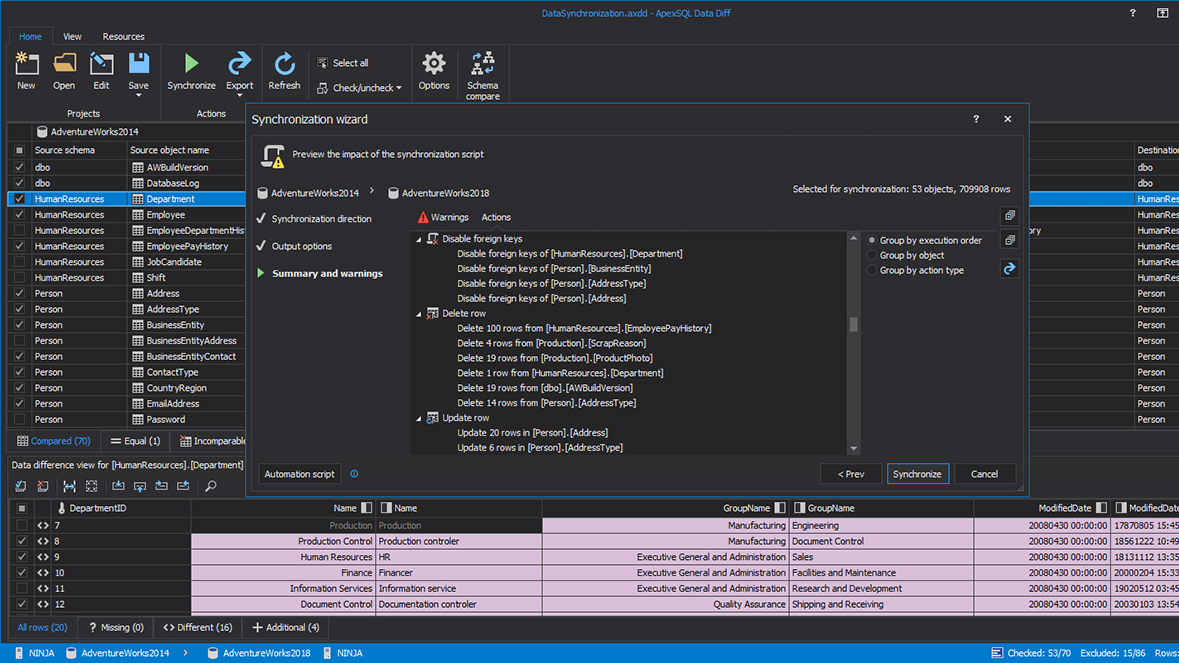Image resolution: width=1179 pixels, height=663 pixels.
Task: Click the help question mark in the wizard
Action: point(976,119)
